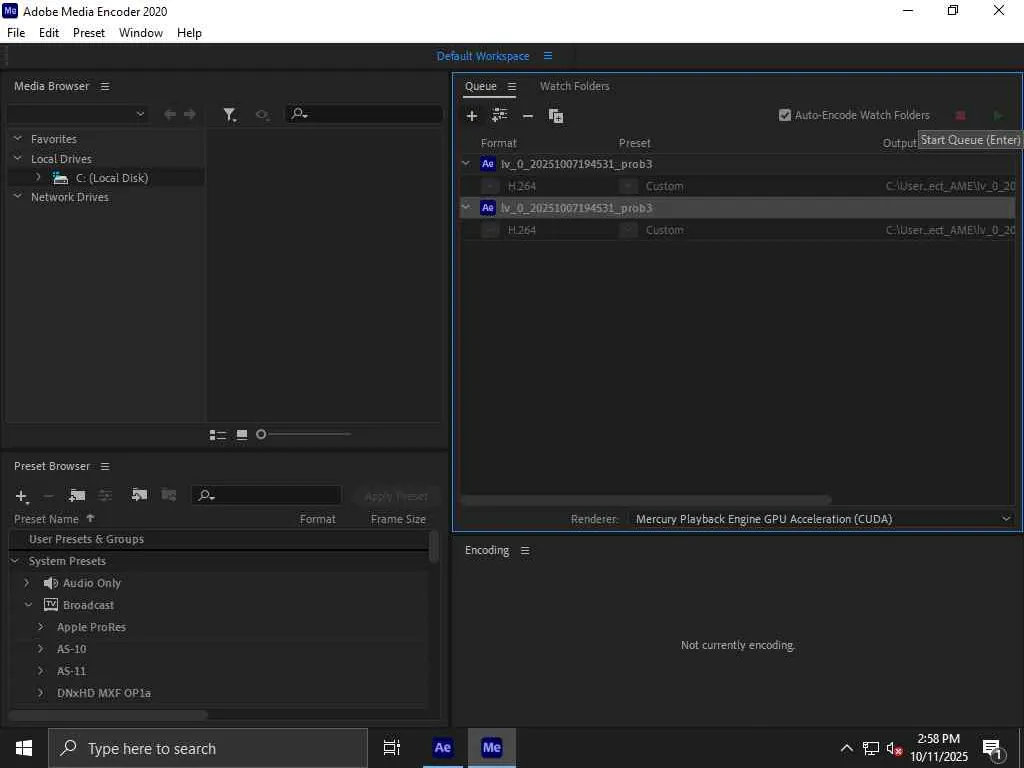Open the Renderer dropdown
The image size is (1024, 768).
(x=821, y=519)
